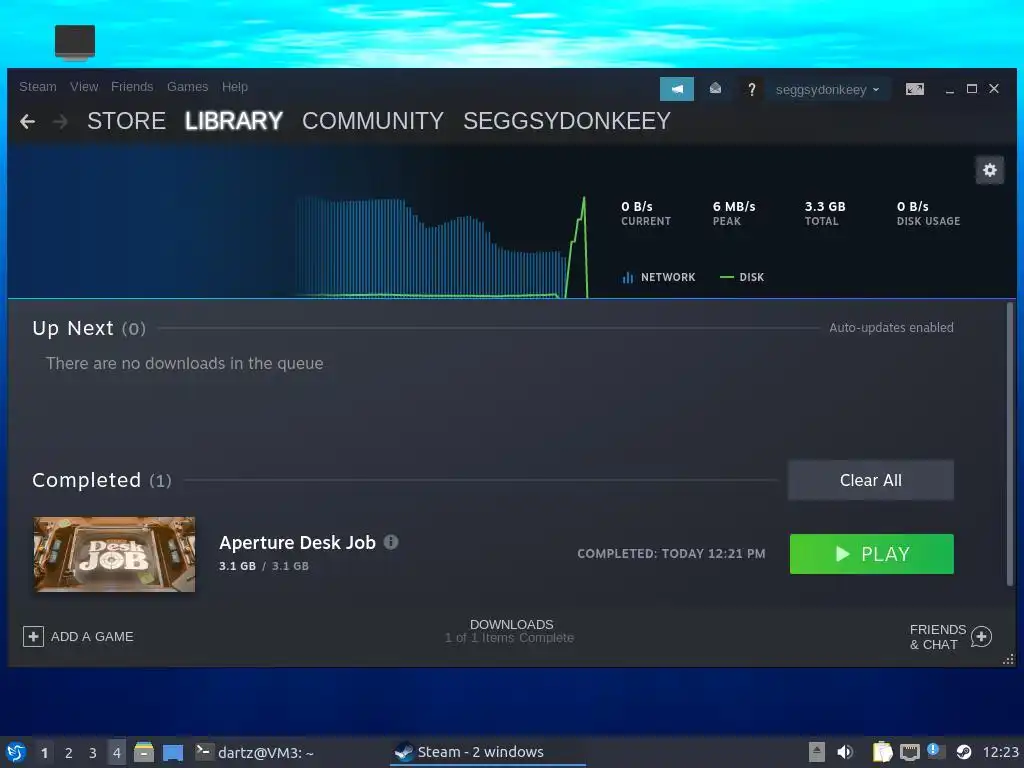
Task: Open the Friends menu
Action: [x=132, y=87]
